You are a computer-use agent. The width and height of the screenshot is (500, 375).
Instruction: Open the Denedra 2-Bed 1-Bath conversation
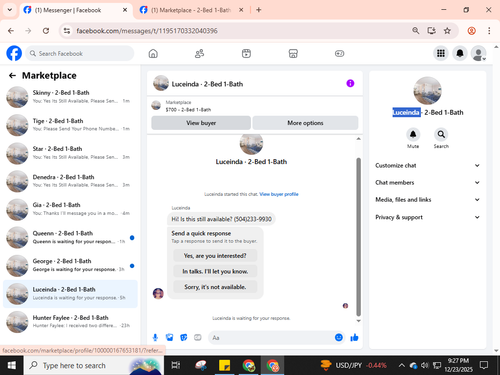tap(70, 181)
